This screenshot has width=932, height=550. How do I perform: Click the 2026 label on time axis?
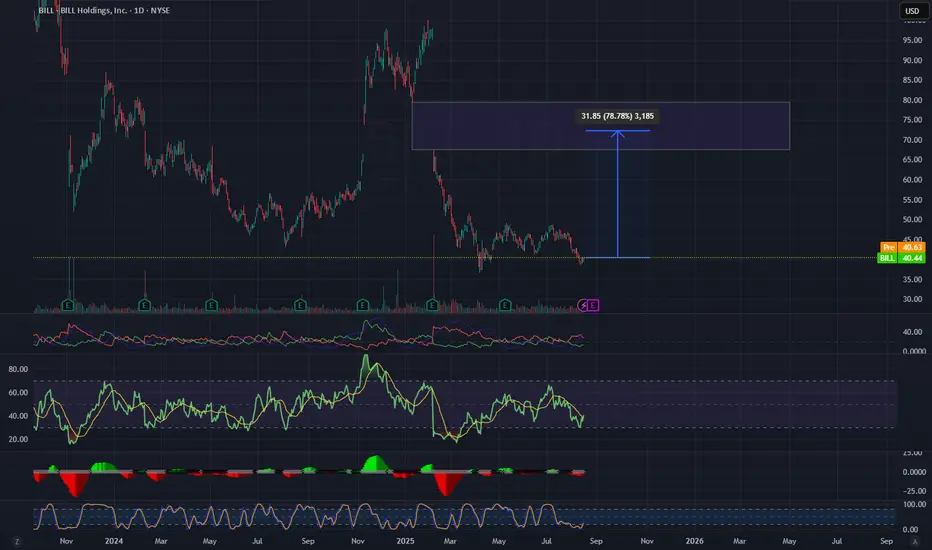pos(694,541)
